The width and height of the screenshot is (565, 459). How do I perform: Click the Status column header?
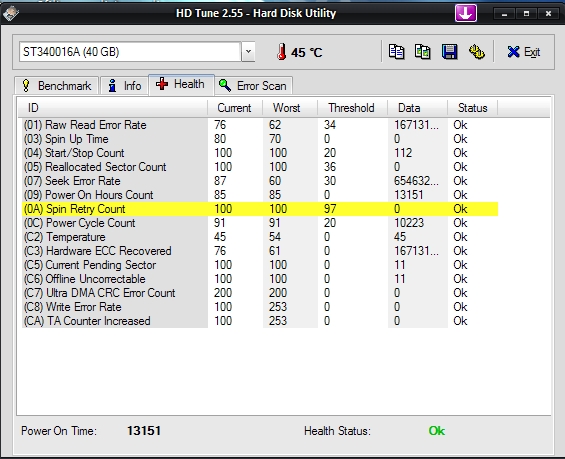472,108
